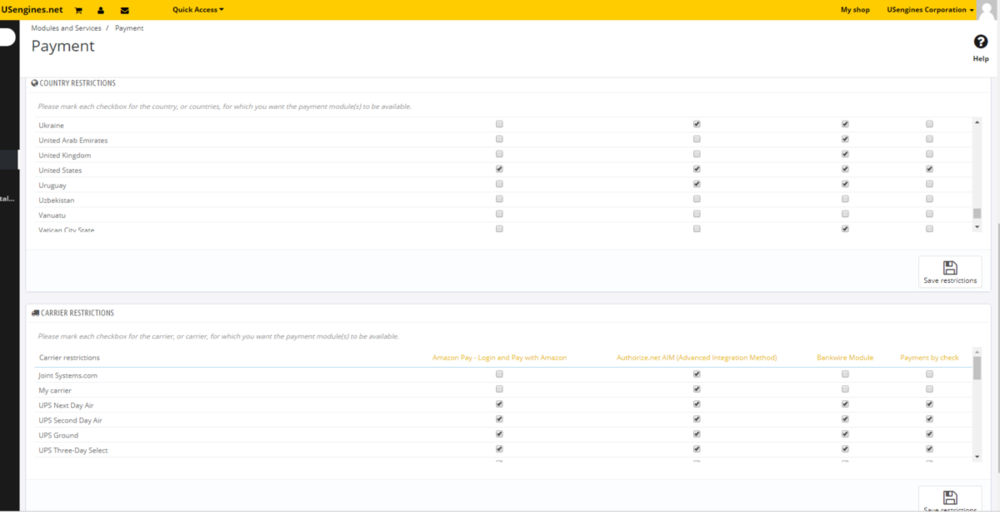Click the USengines.net shop name link
Viewport: 1000px width, 515px height.
[x=32, y=10]
